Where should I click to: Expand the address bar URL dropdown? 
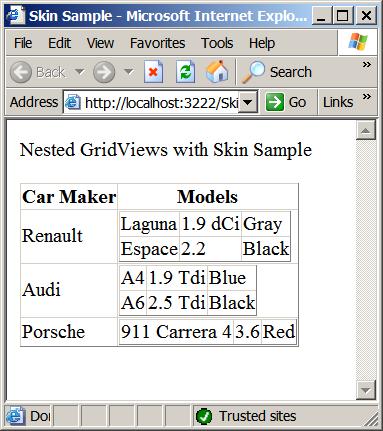248,102
